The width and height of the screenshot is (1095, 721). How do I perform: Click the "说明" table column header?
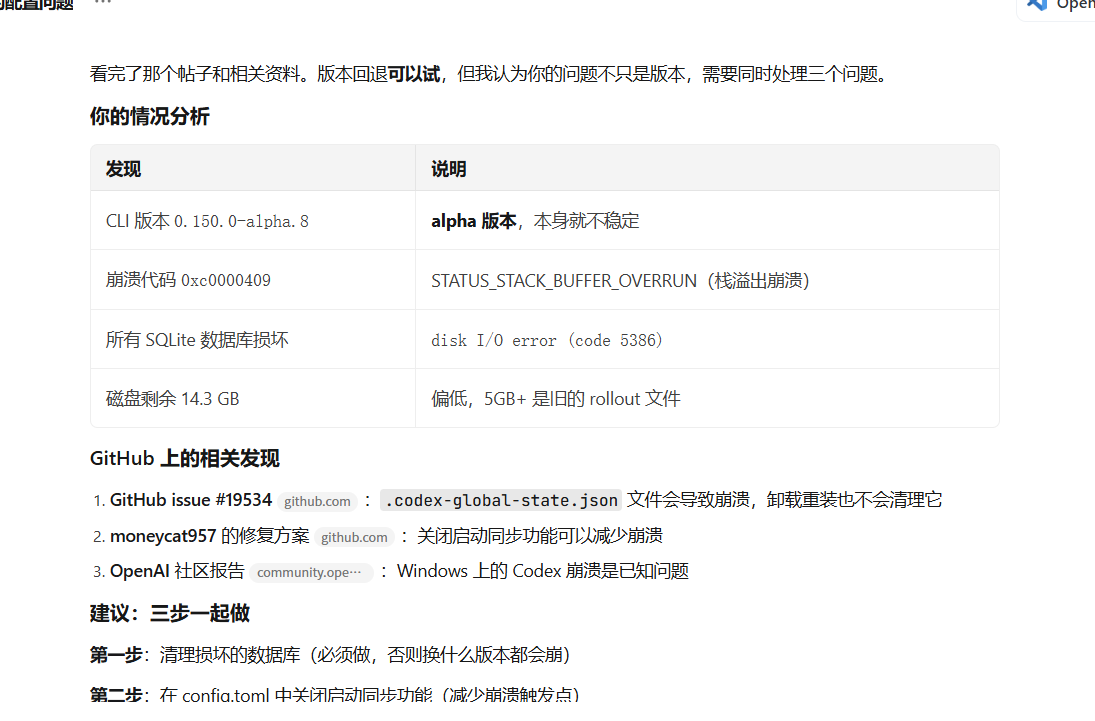pyautogui.click(x=707, y=168)
